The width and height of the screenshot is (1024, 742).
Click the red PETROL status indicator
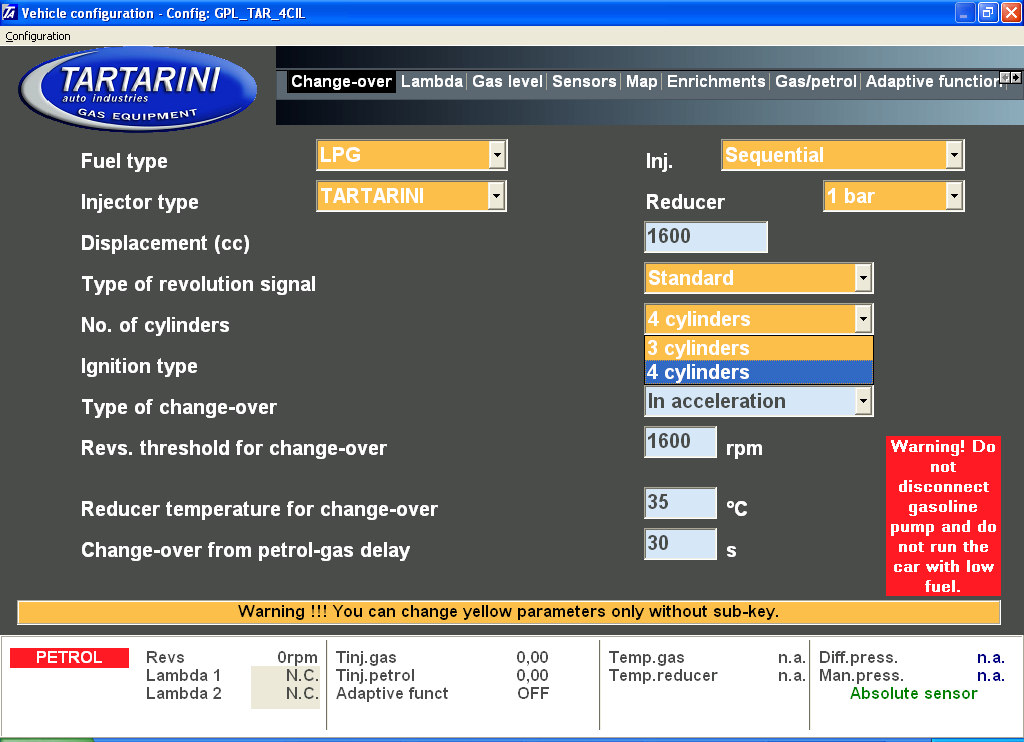(x=69, y=657)
